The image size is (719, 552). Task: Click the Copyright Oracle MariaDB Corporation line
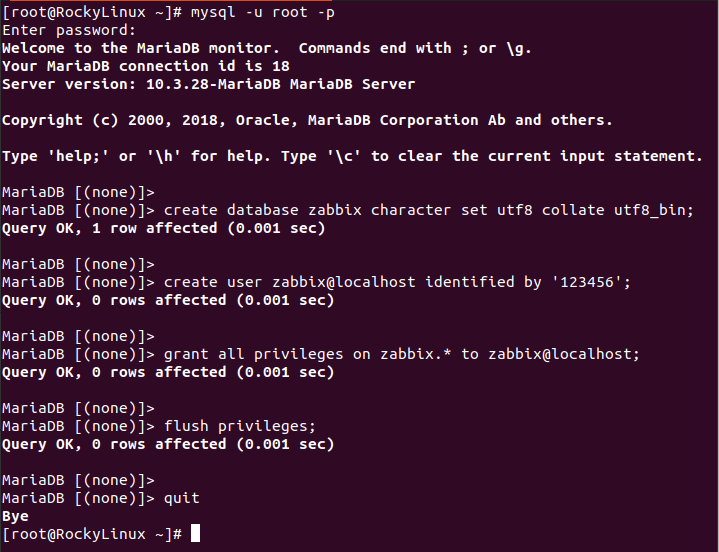click(x=307, y=120)
